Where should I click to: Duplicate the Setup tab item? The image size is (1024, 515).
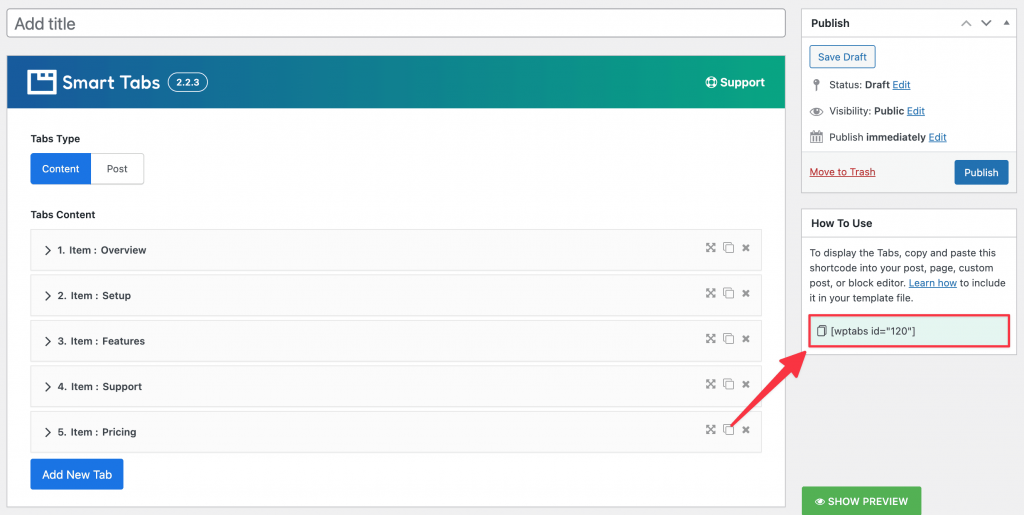728,293
